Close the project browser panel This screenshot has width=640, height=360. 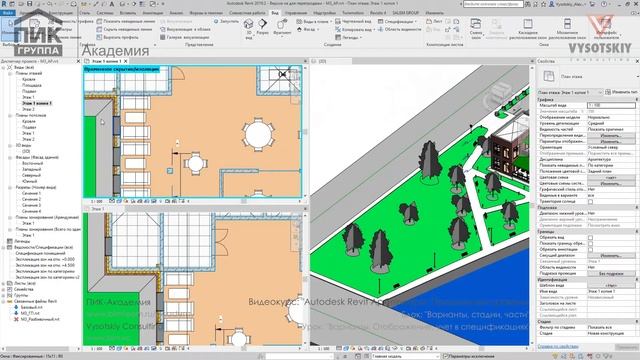tap(78, 61)
